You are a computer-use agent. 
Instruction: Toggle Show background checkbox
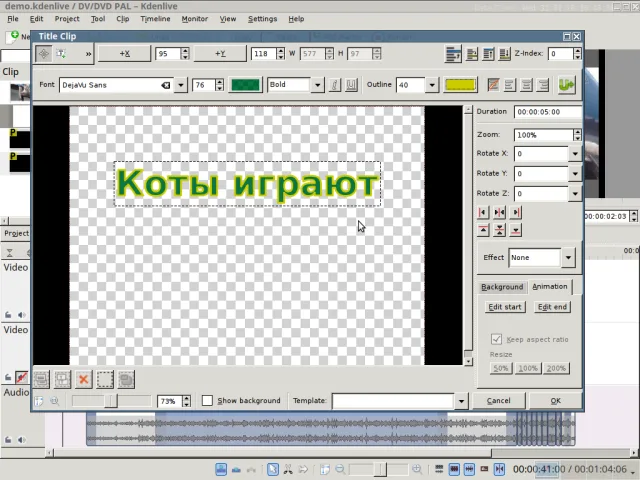(207, 400)
